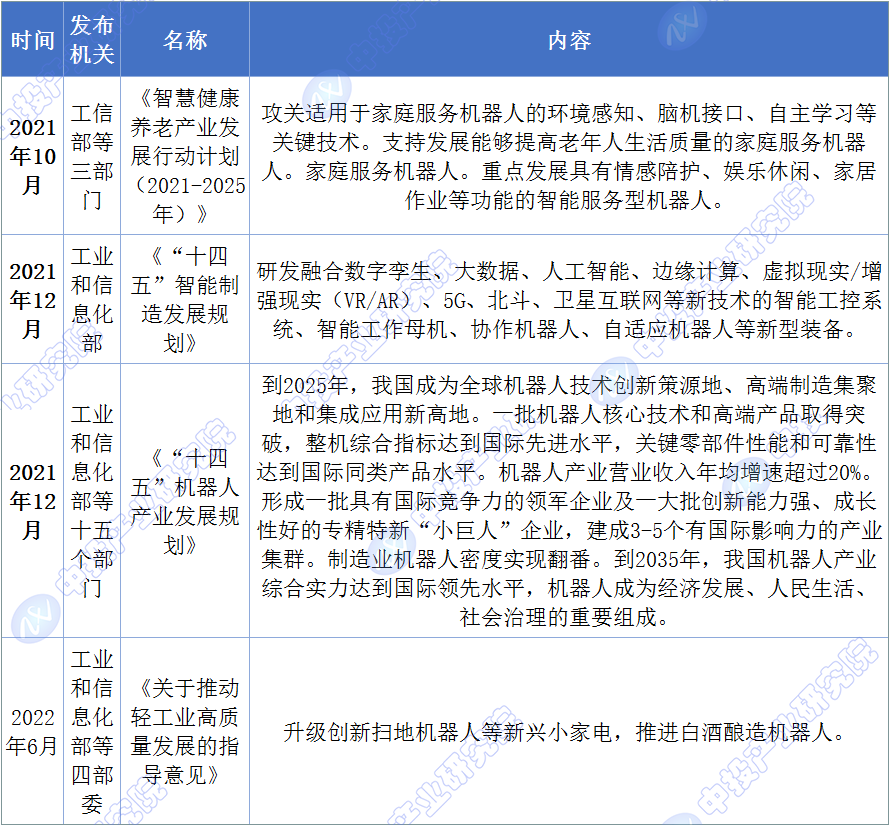Image resolution: width=890 pixels, height=825 pixels.
Task: Click the 2021年10月 date cell
Action: pyautogui.click(x=32, y=156)
